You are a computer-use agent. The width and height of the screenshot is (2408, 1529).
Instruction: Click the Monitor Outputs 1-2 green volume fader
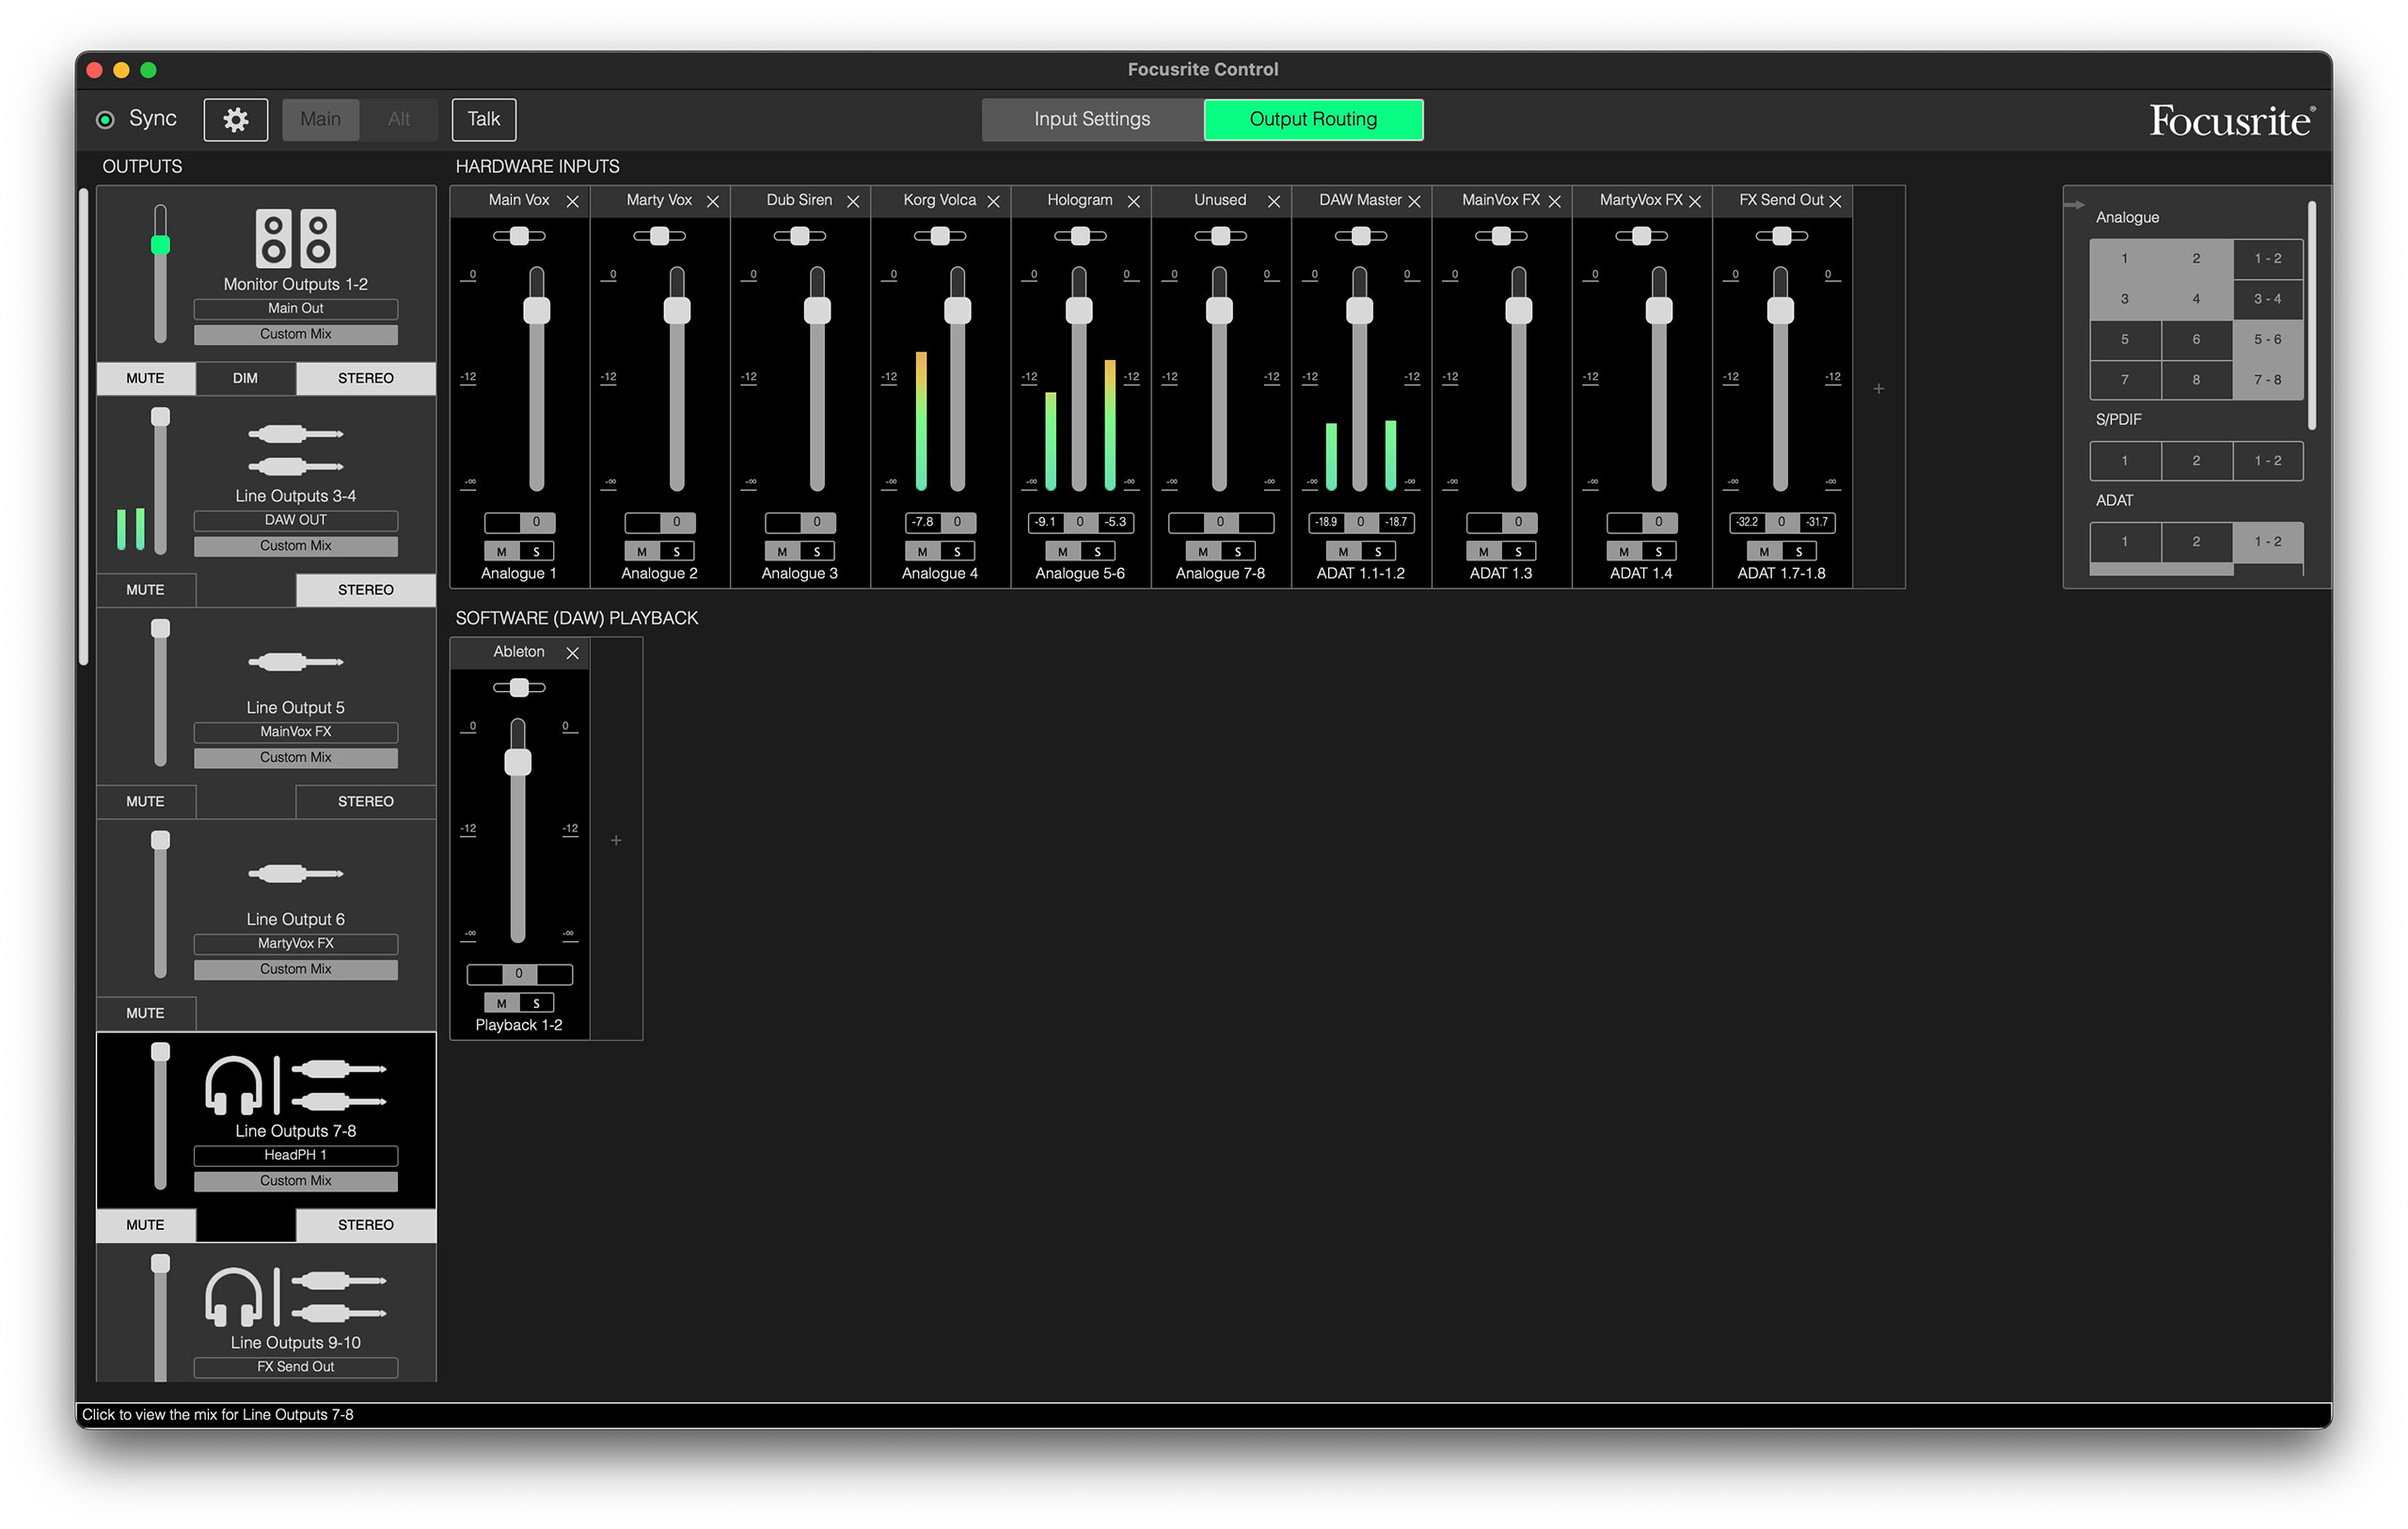point(160,244)
